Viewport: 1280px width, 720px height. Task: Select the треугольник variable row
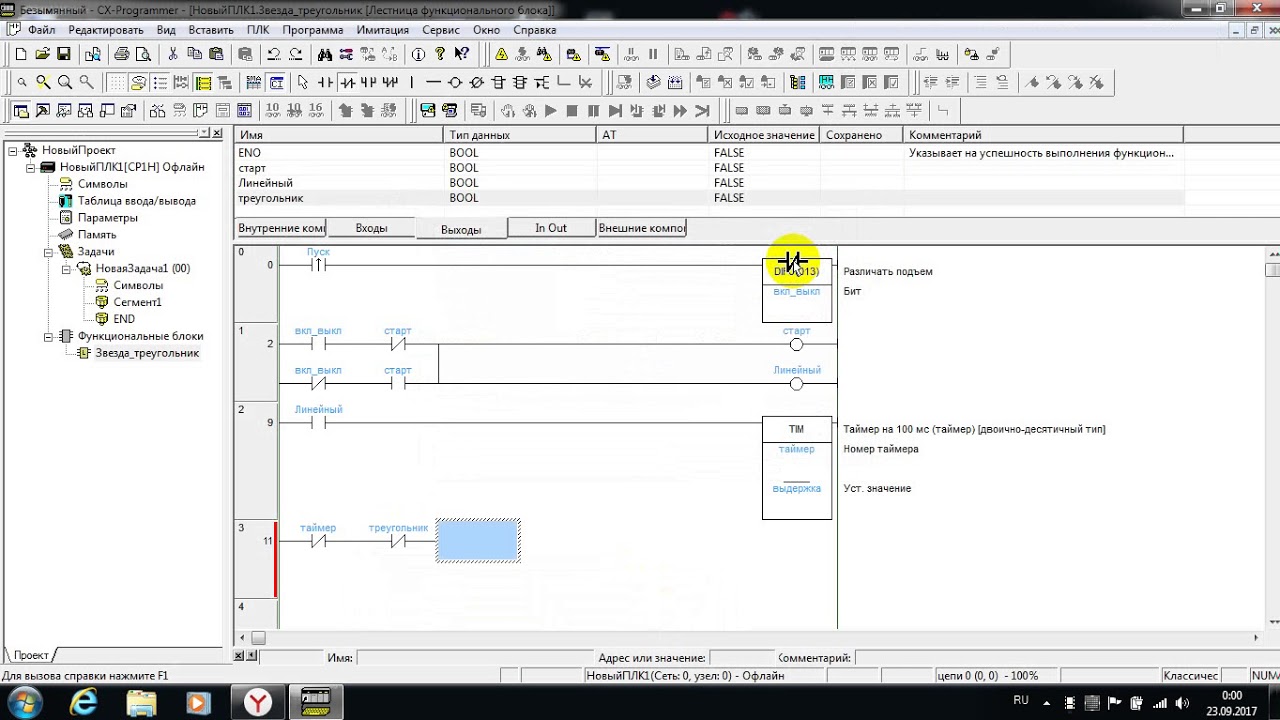709,198
